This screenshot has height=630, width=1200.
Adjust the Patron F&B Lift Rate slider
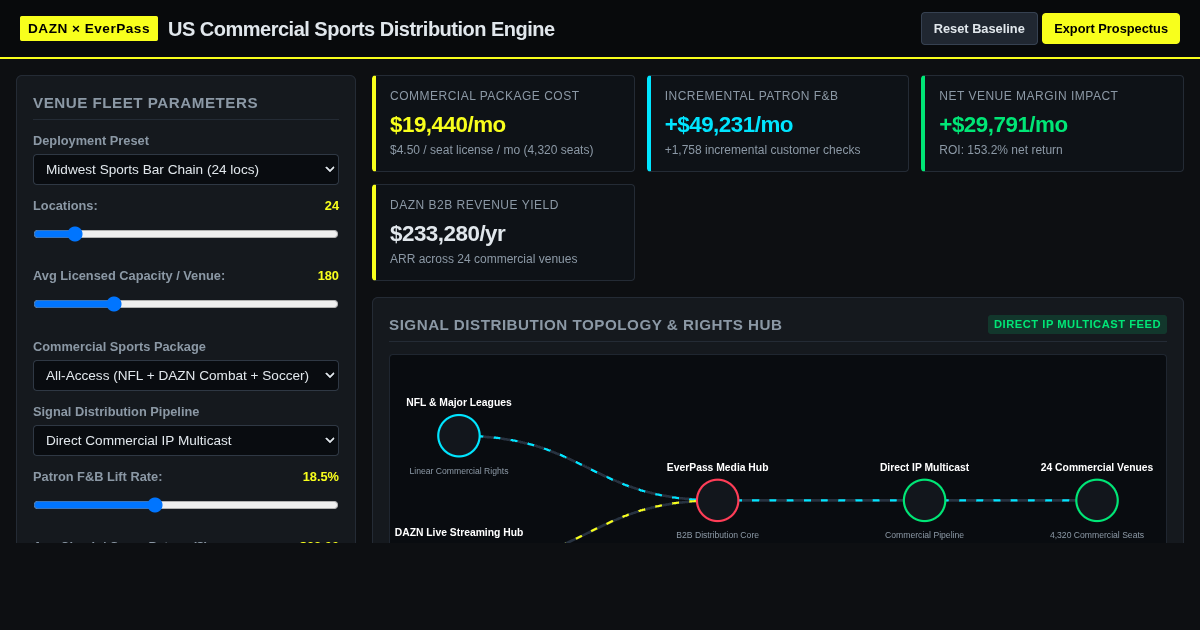[186, 505]
